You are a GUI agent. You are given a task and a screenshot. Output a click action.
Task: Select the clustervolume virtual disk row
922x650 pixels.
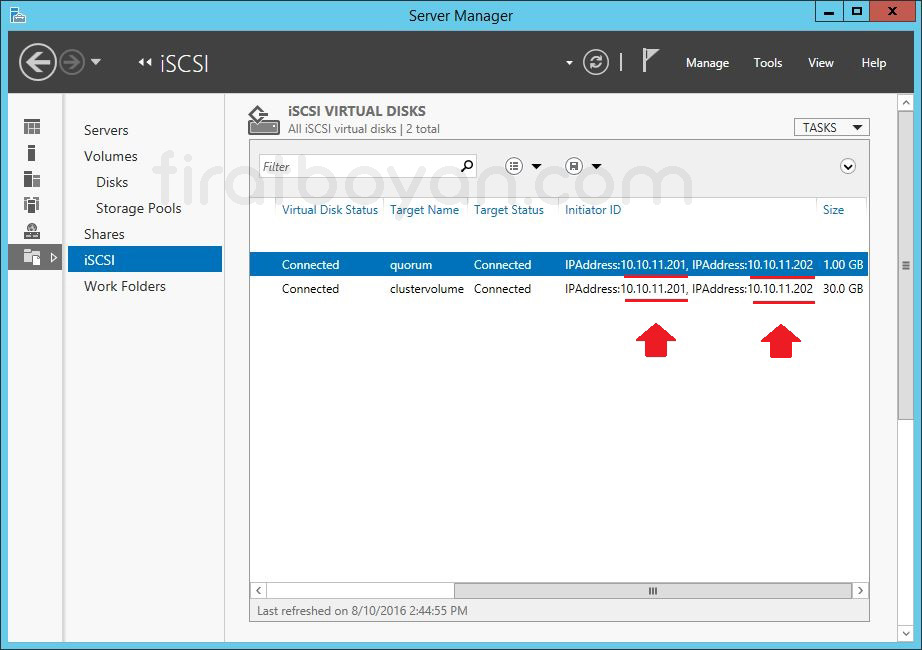pos(559,289)
